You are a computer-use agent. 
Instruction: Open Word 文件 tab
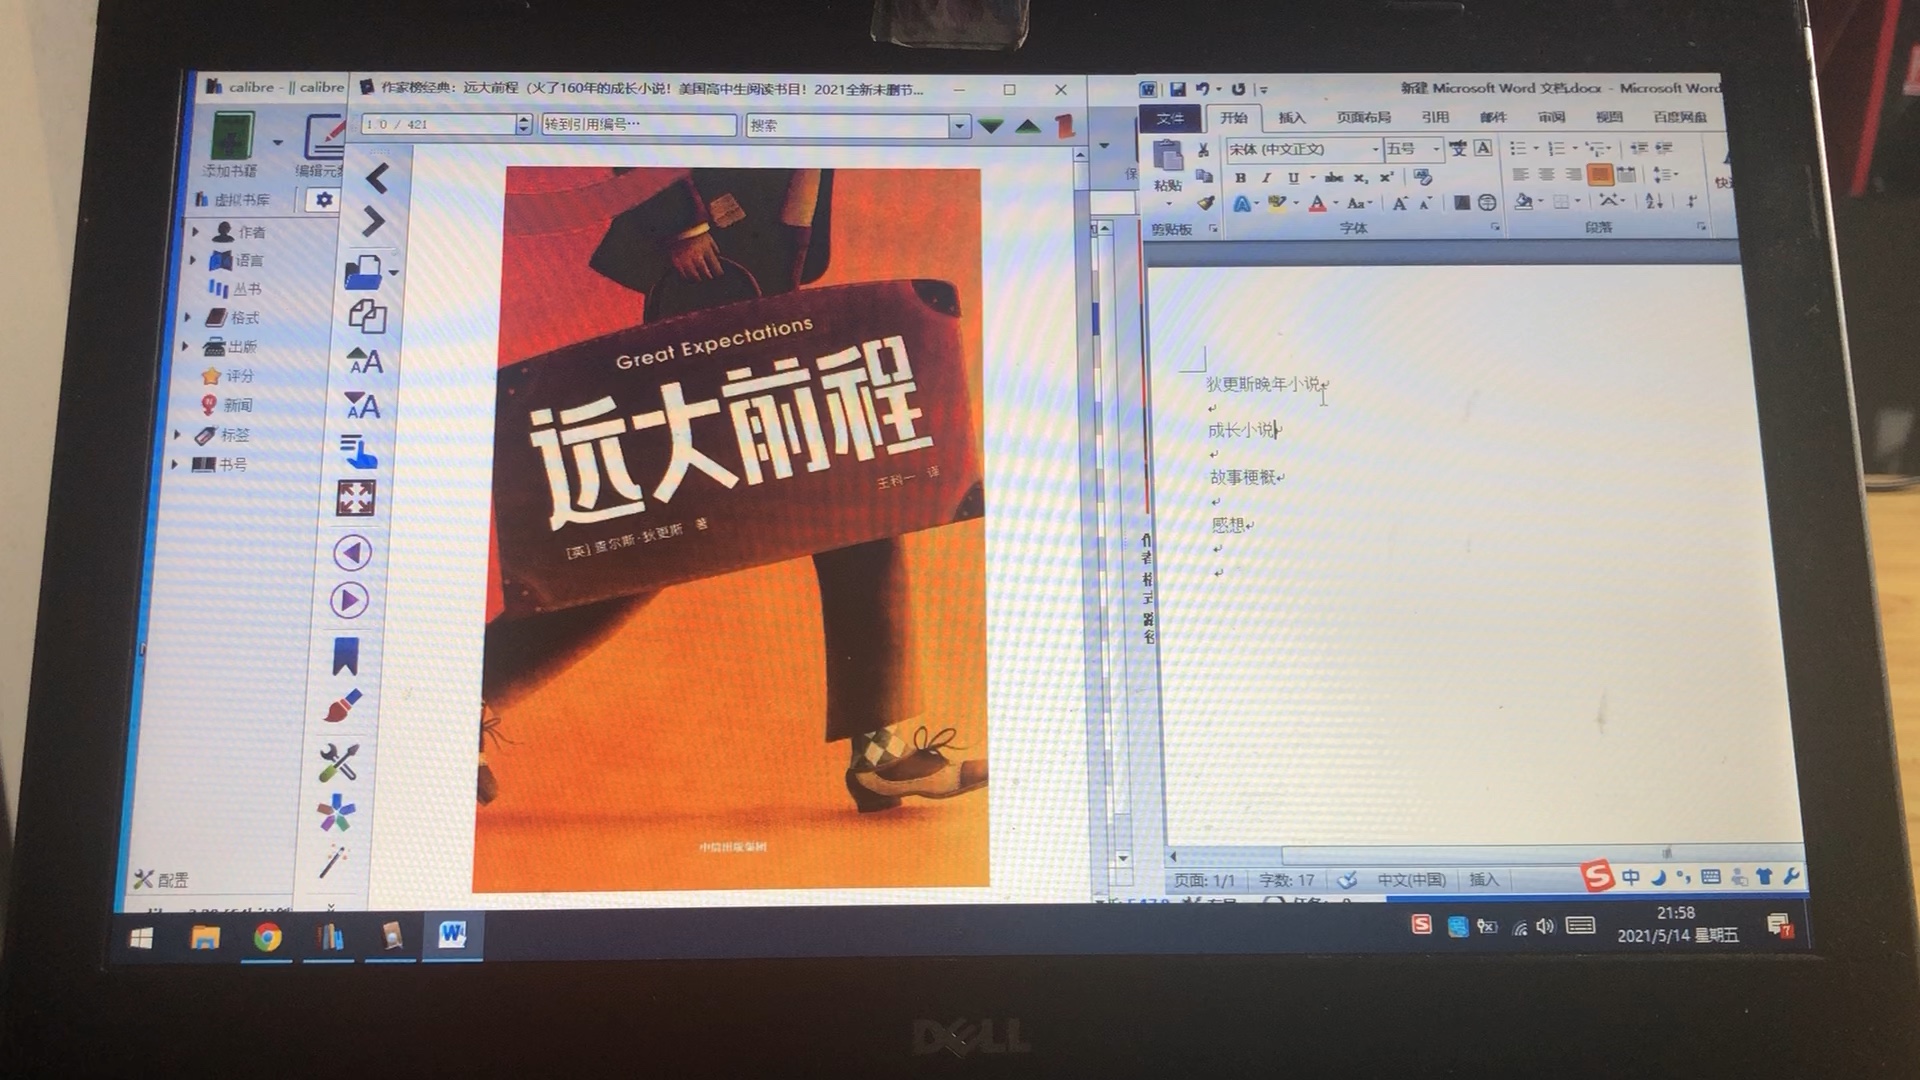pos(1170,119)
